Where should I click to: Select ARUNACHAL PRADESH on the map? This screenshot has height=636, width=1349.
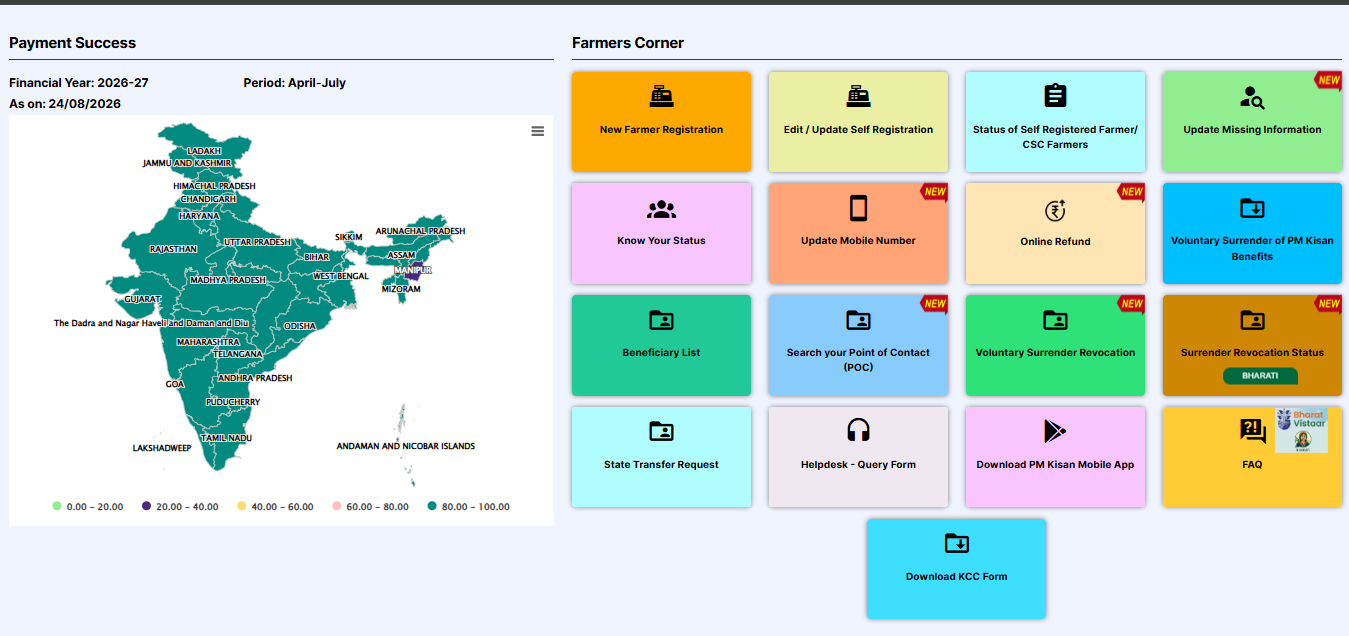pyautogui.click(x=420, y=231)
